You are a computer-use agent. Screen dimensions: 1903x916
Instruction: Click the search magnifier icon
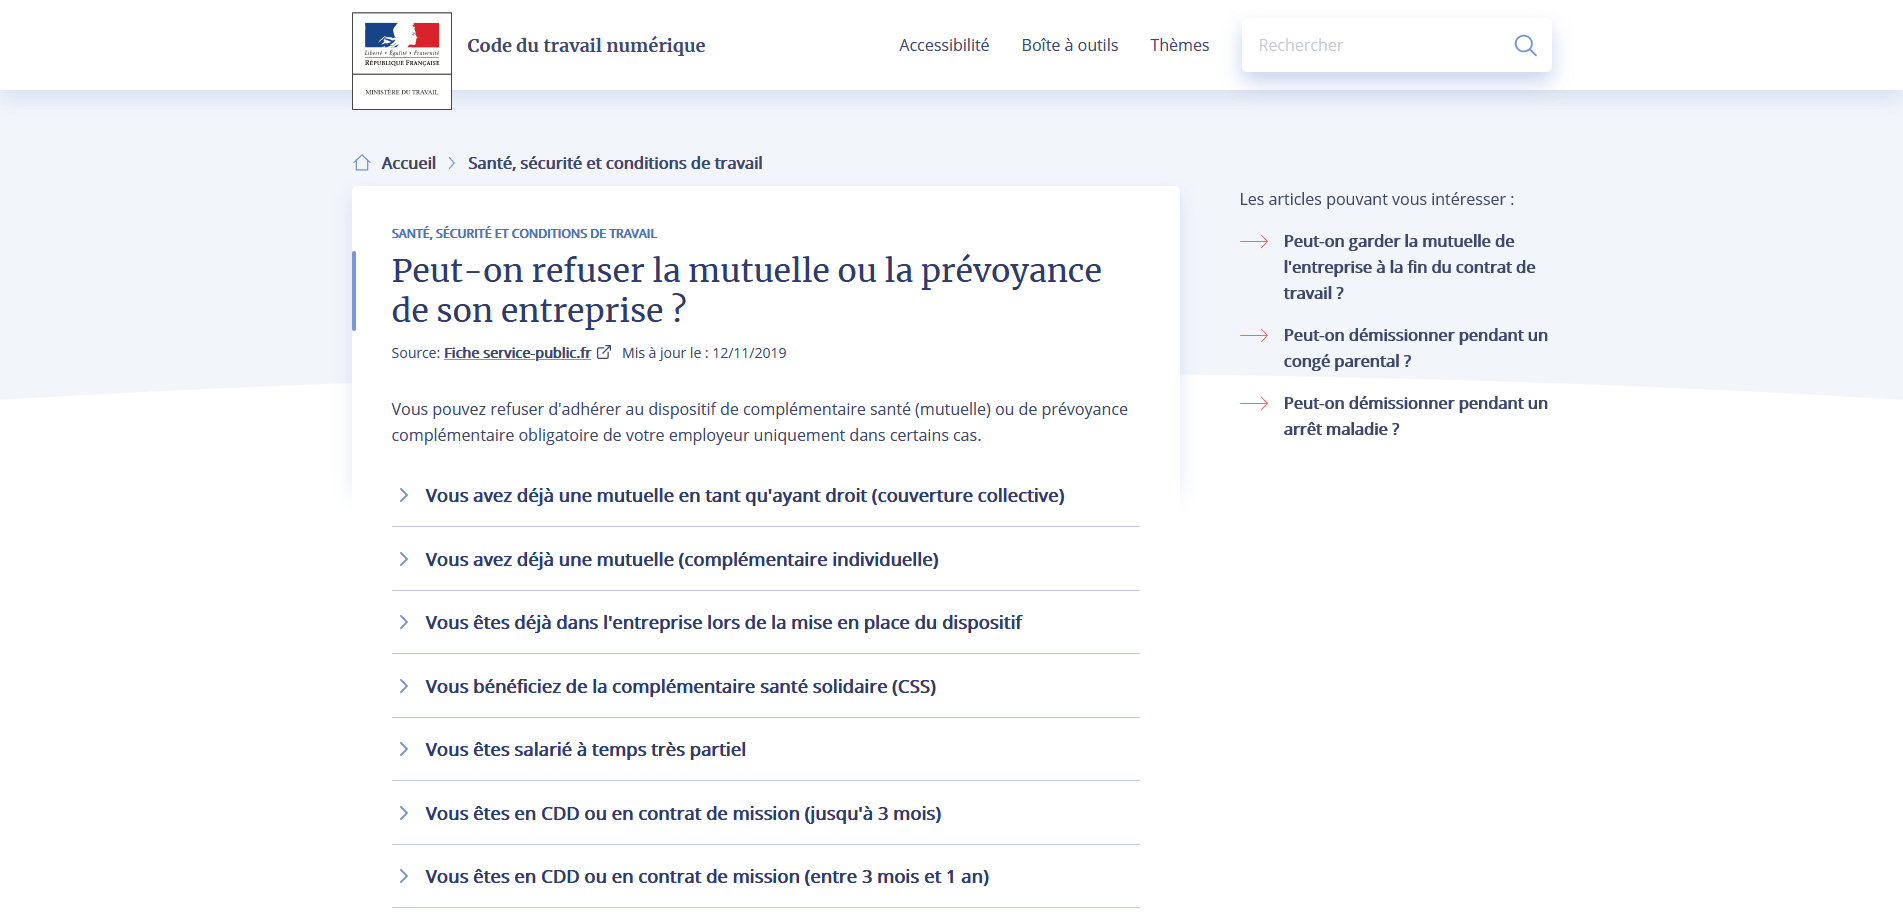pyautogui.click(x=1525, y=45)
